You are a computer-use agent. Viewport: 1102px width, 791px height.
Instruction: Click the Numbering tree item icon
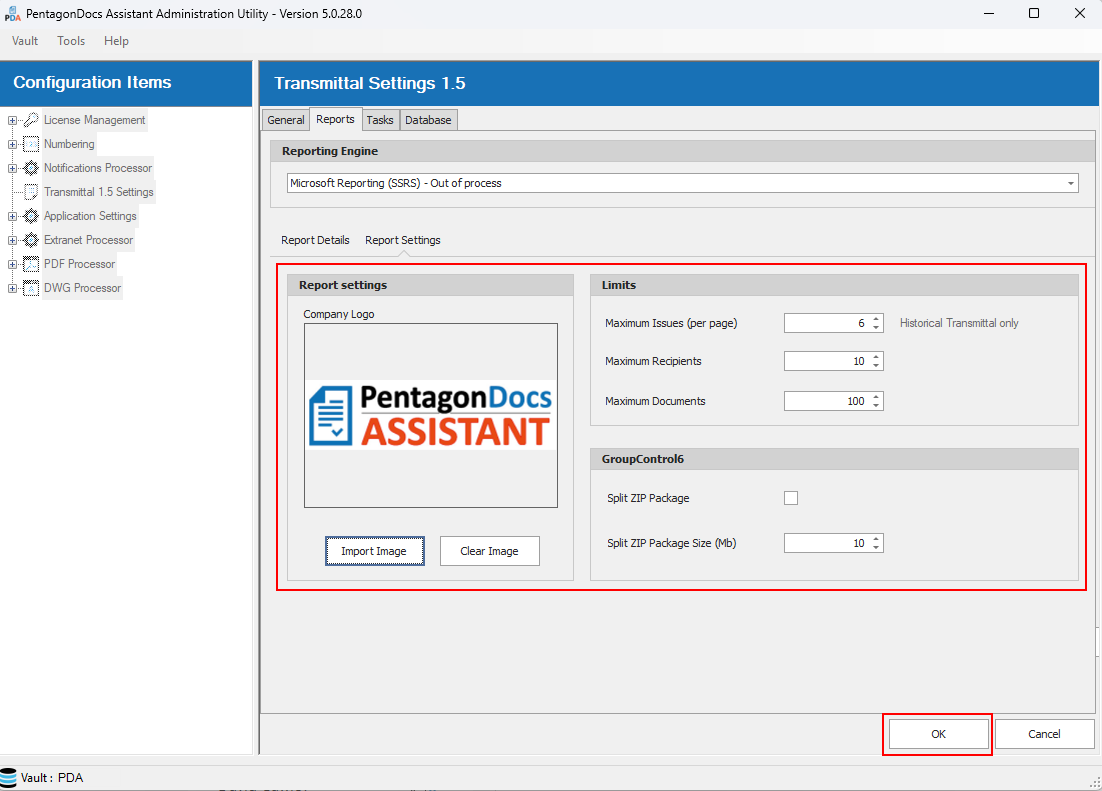coord(31,144)
